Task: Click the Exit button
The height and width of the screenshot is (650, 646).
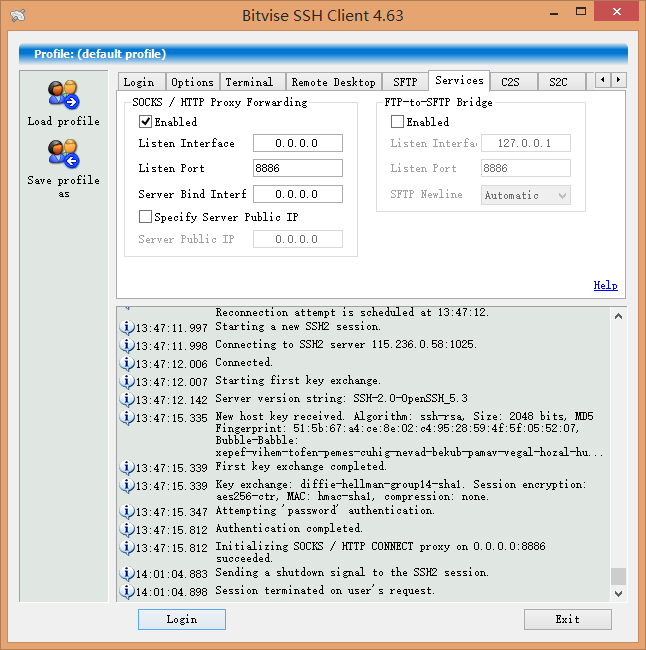Action: [568, 619]
